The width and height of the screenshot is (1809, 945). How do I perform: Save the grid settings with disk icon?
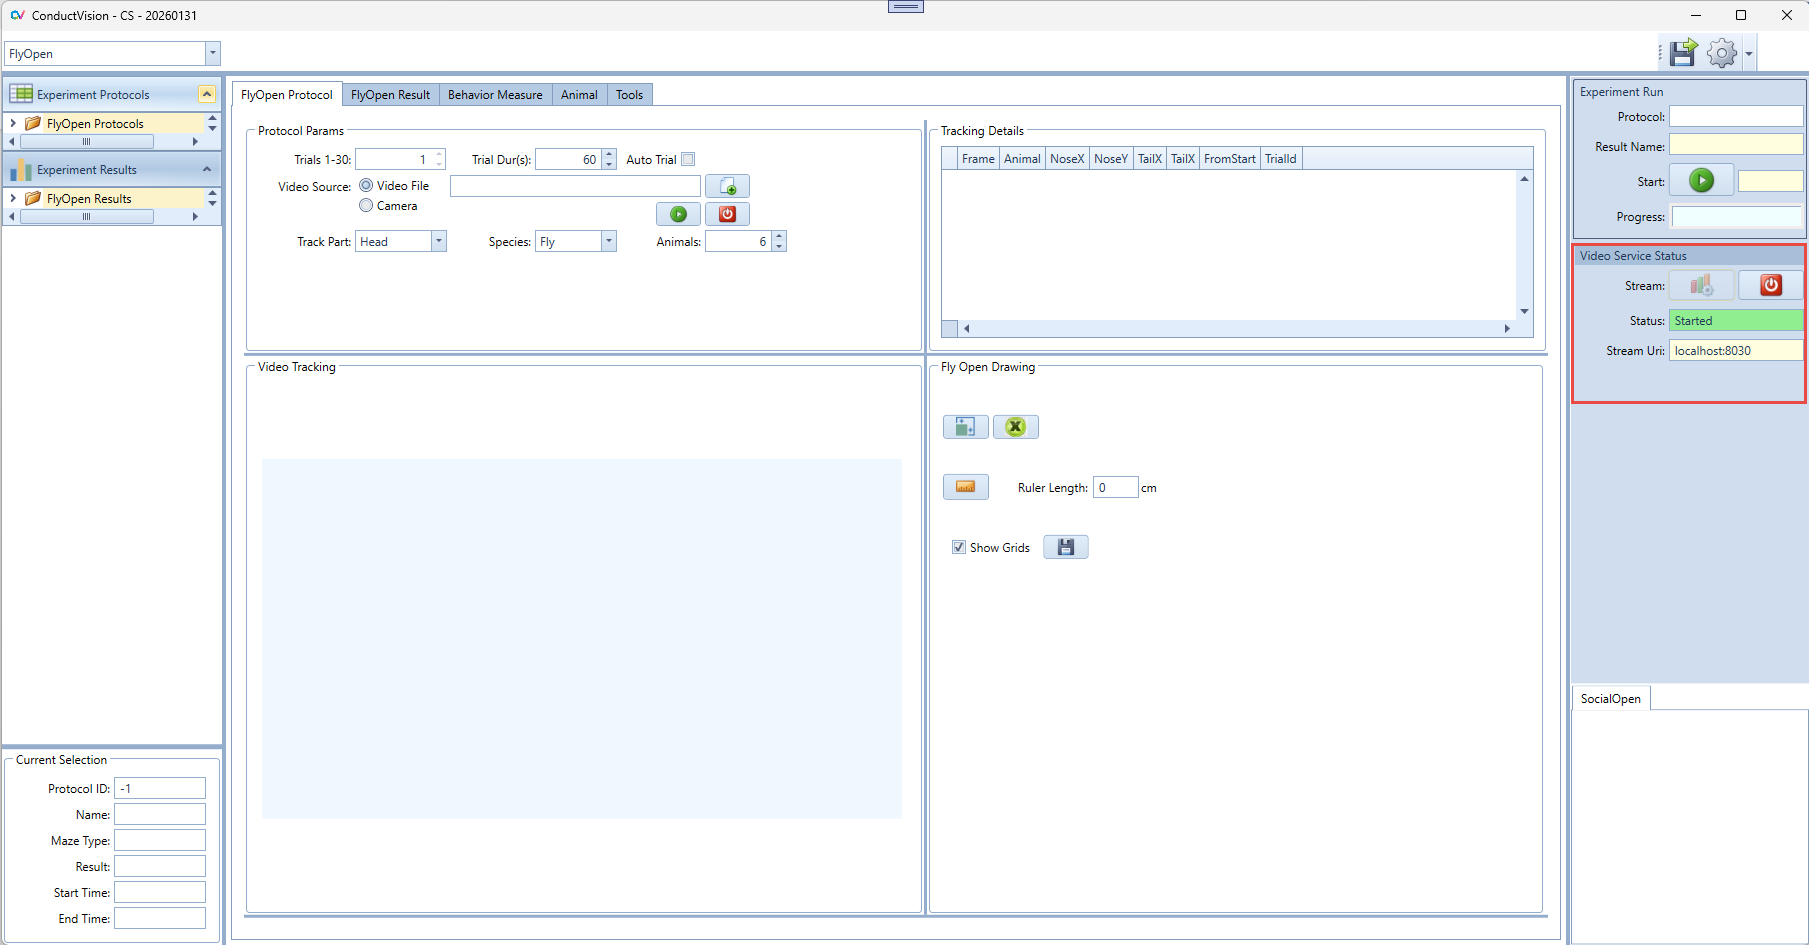pos(1065,547)
